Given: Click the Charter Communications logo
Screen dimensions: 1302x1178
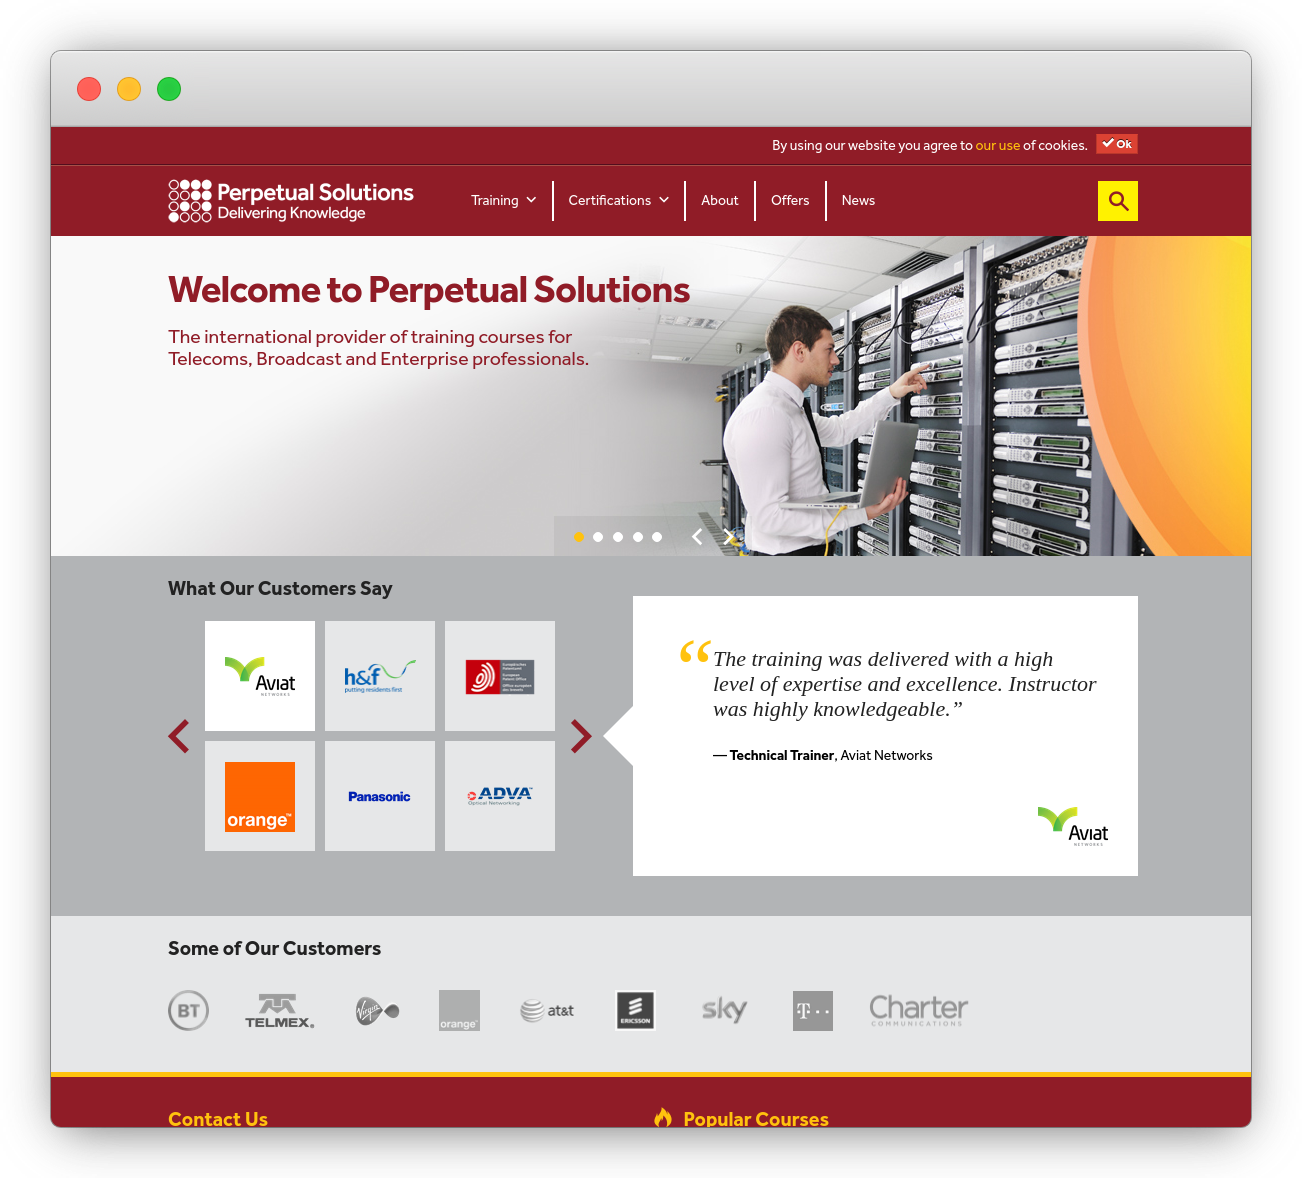Looking at the screenshot, I should click(x=919, y=1010).
